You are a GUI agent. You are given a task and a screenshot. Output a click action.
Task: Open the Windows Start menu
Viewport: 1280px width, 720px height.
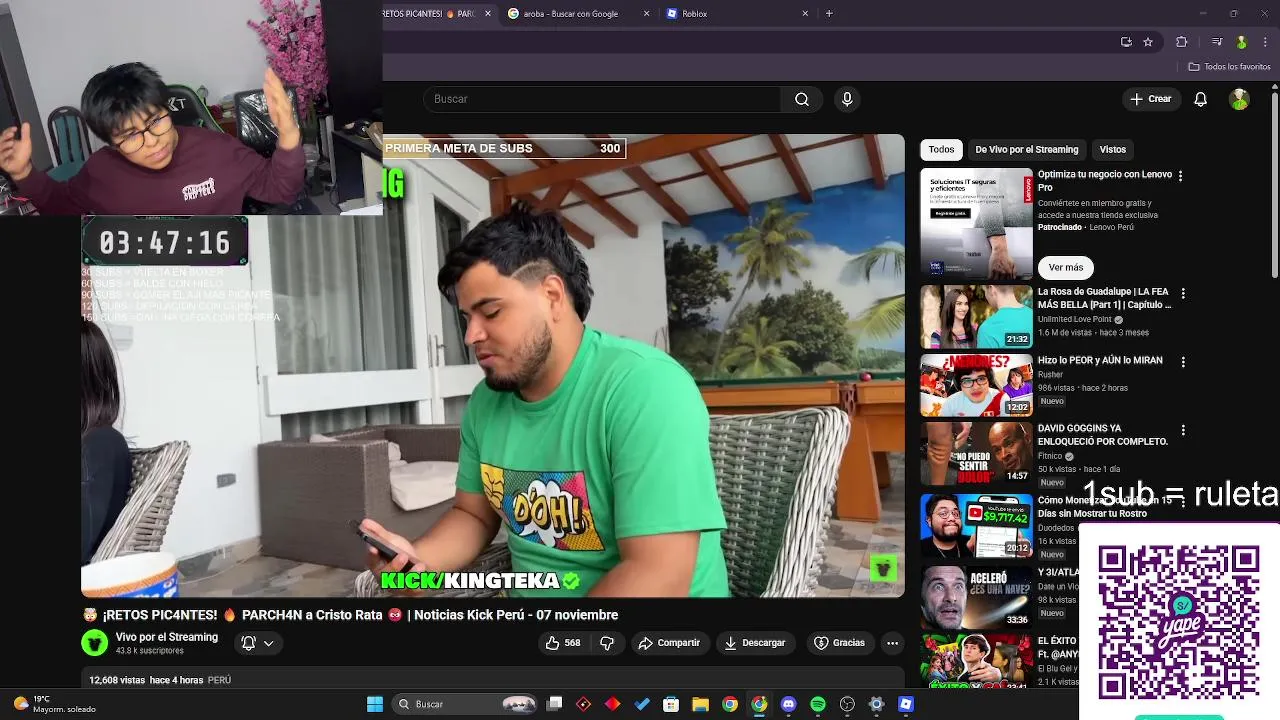click(x=375, y=704)
